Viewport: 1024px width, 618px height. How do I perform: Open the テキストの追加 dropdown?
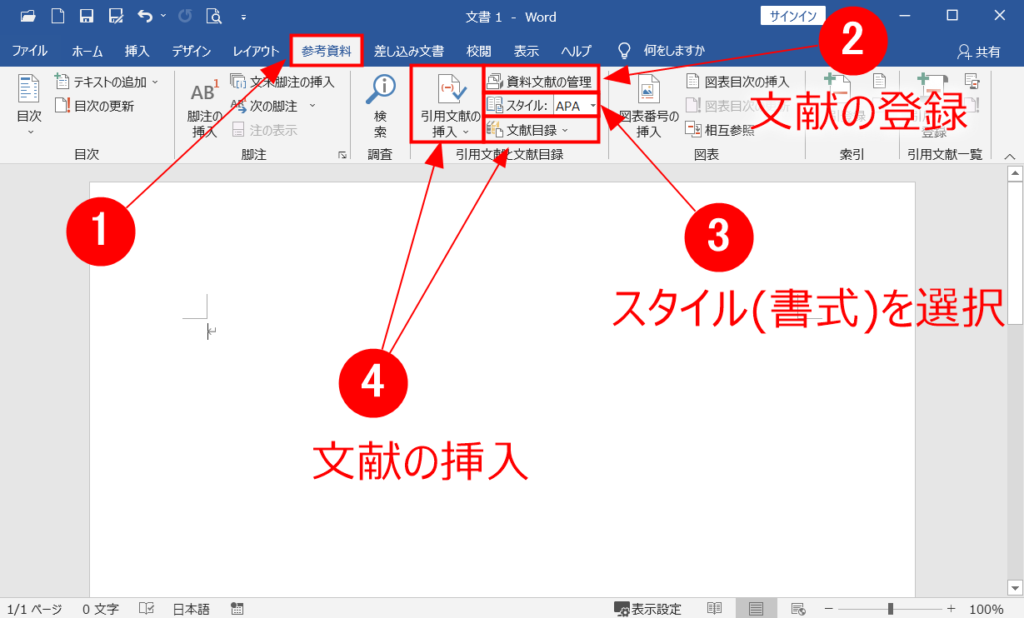107,82
